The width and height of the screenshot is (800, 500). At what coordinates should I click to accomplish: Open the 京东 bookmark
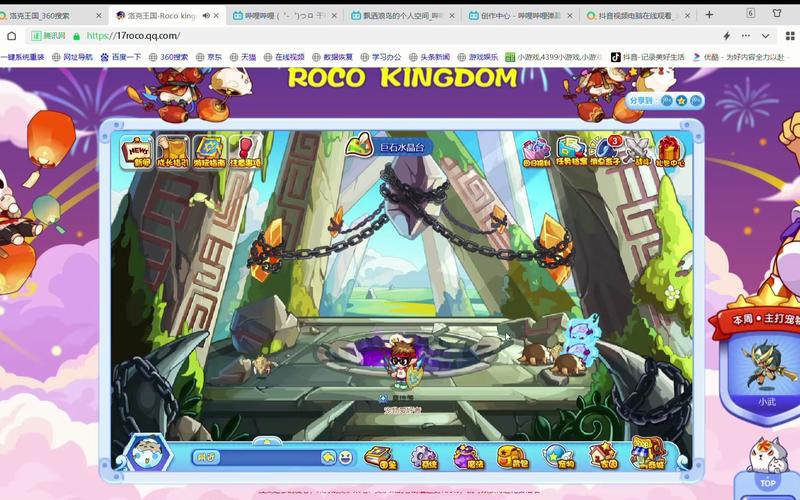pos(209,57)
